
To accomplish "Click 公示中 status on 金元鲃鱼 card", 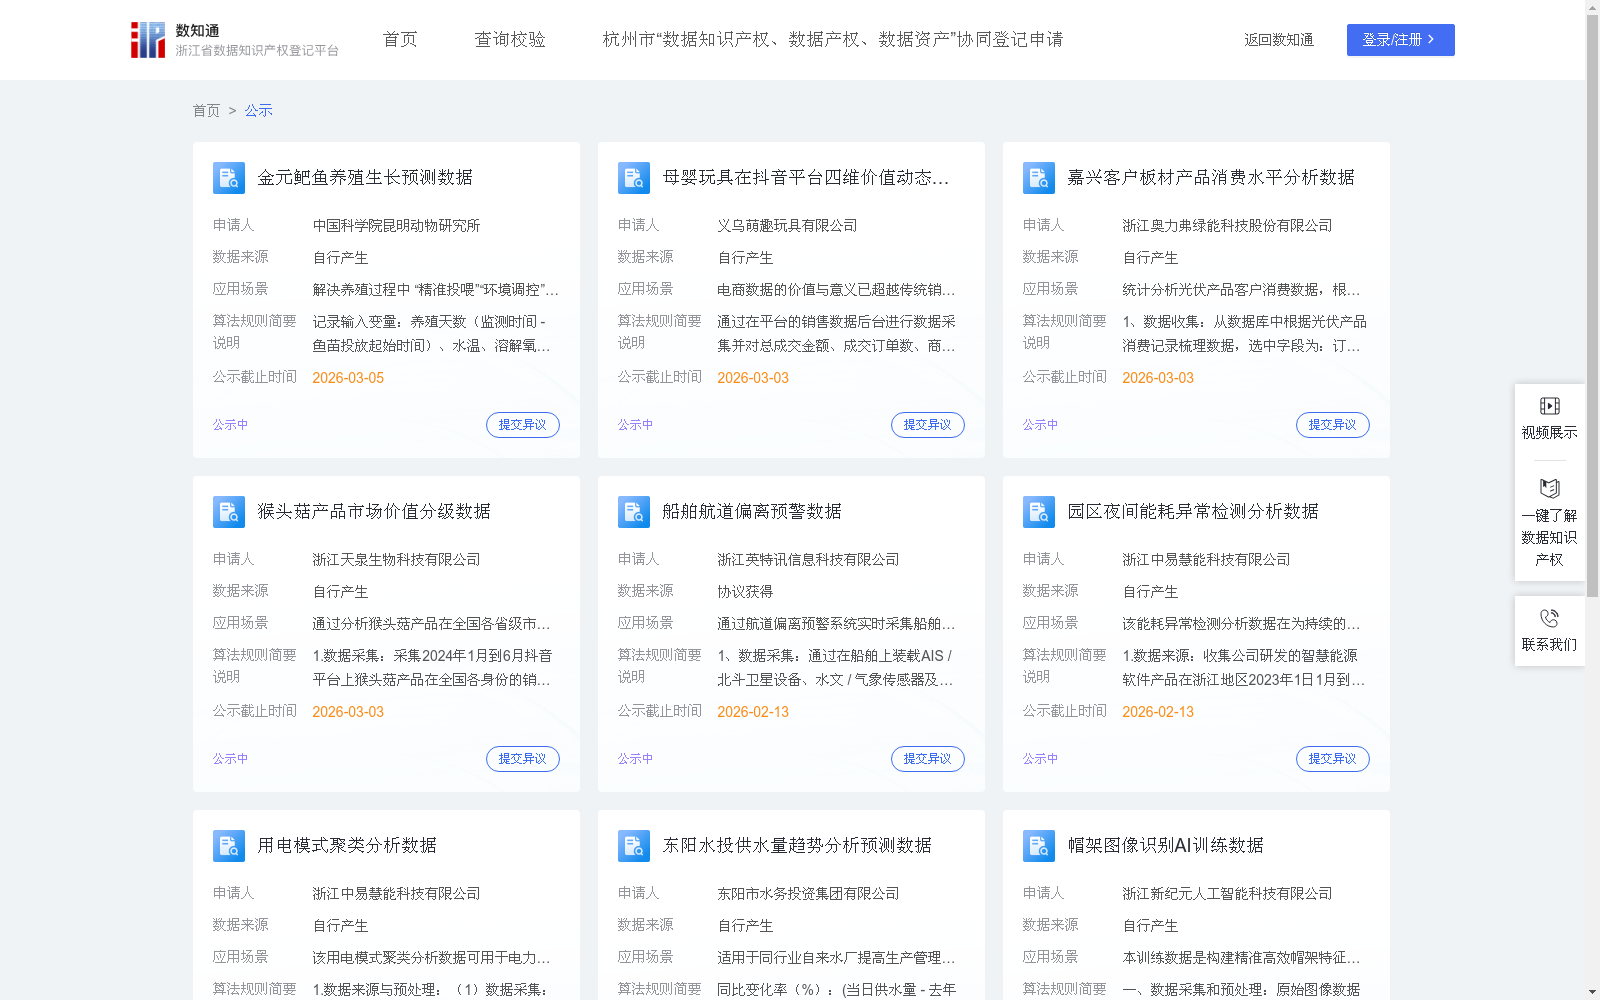I will [230, 425].
